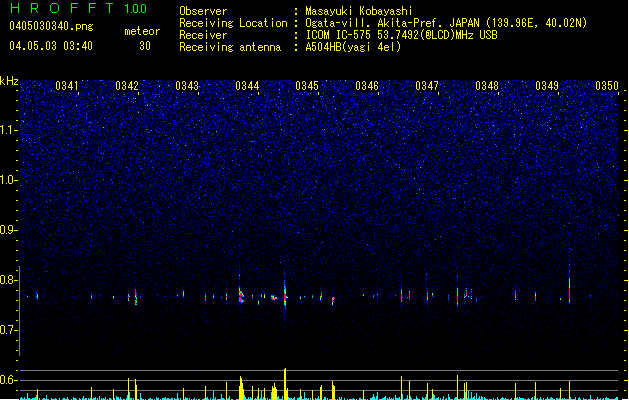Click the 0346 time marker
This screenshot has height=400, width=629.
367,86
